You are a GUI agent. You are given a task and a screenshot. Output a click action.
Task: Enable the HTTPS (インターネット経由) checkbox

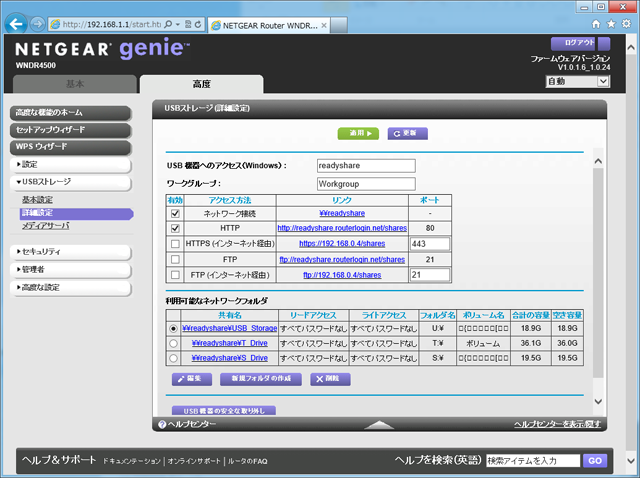point(176,243)
